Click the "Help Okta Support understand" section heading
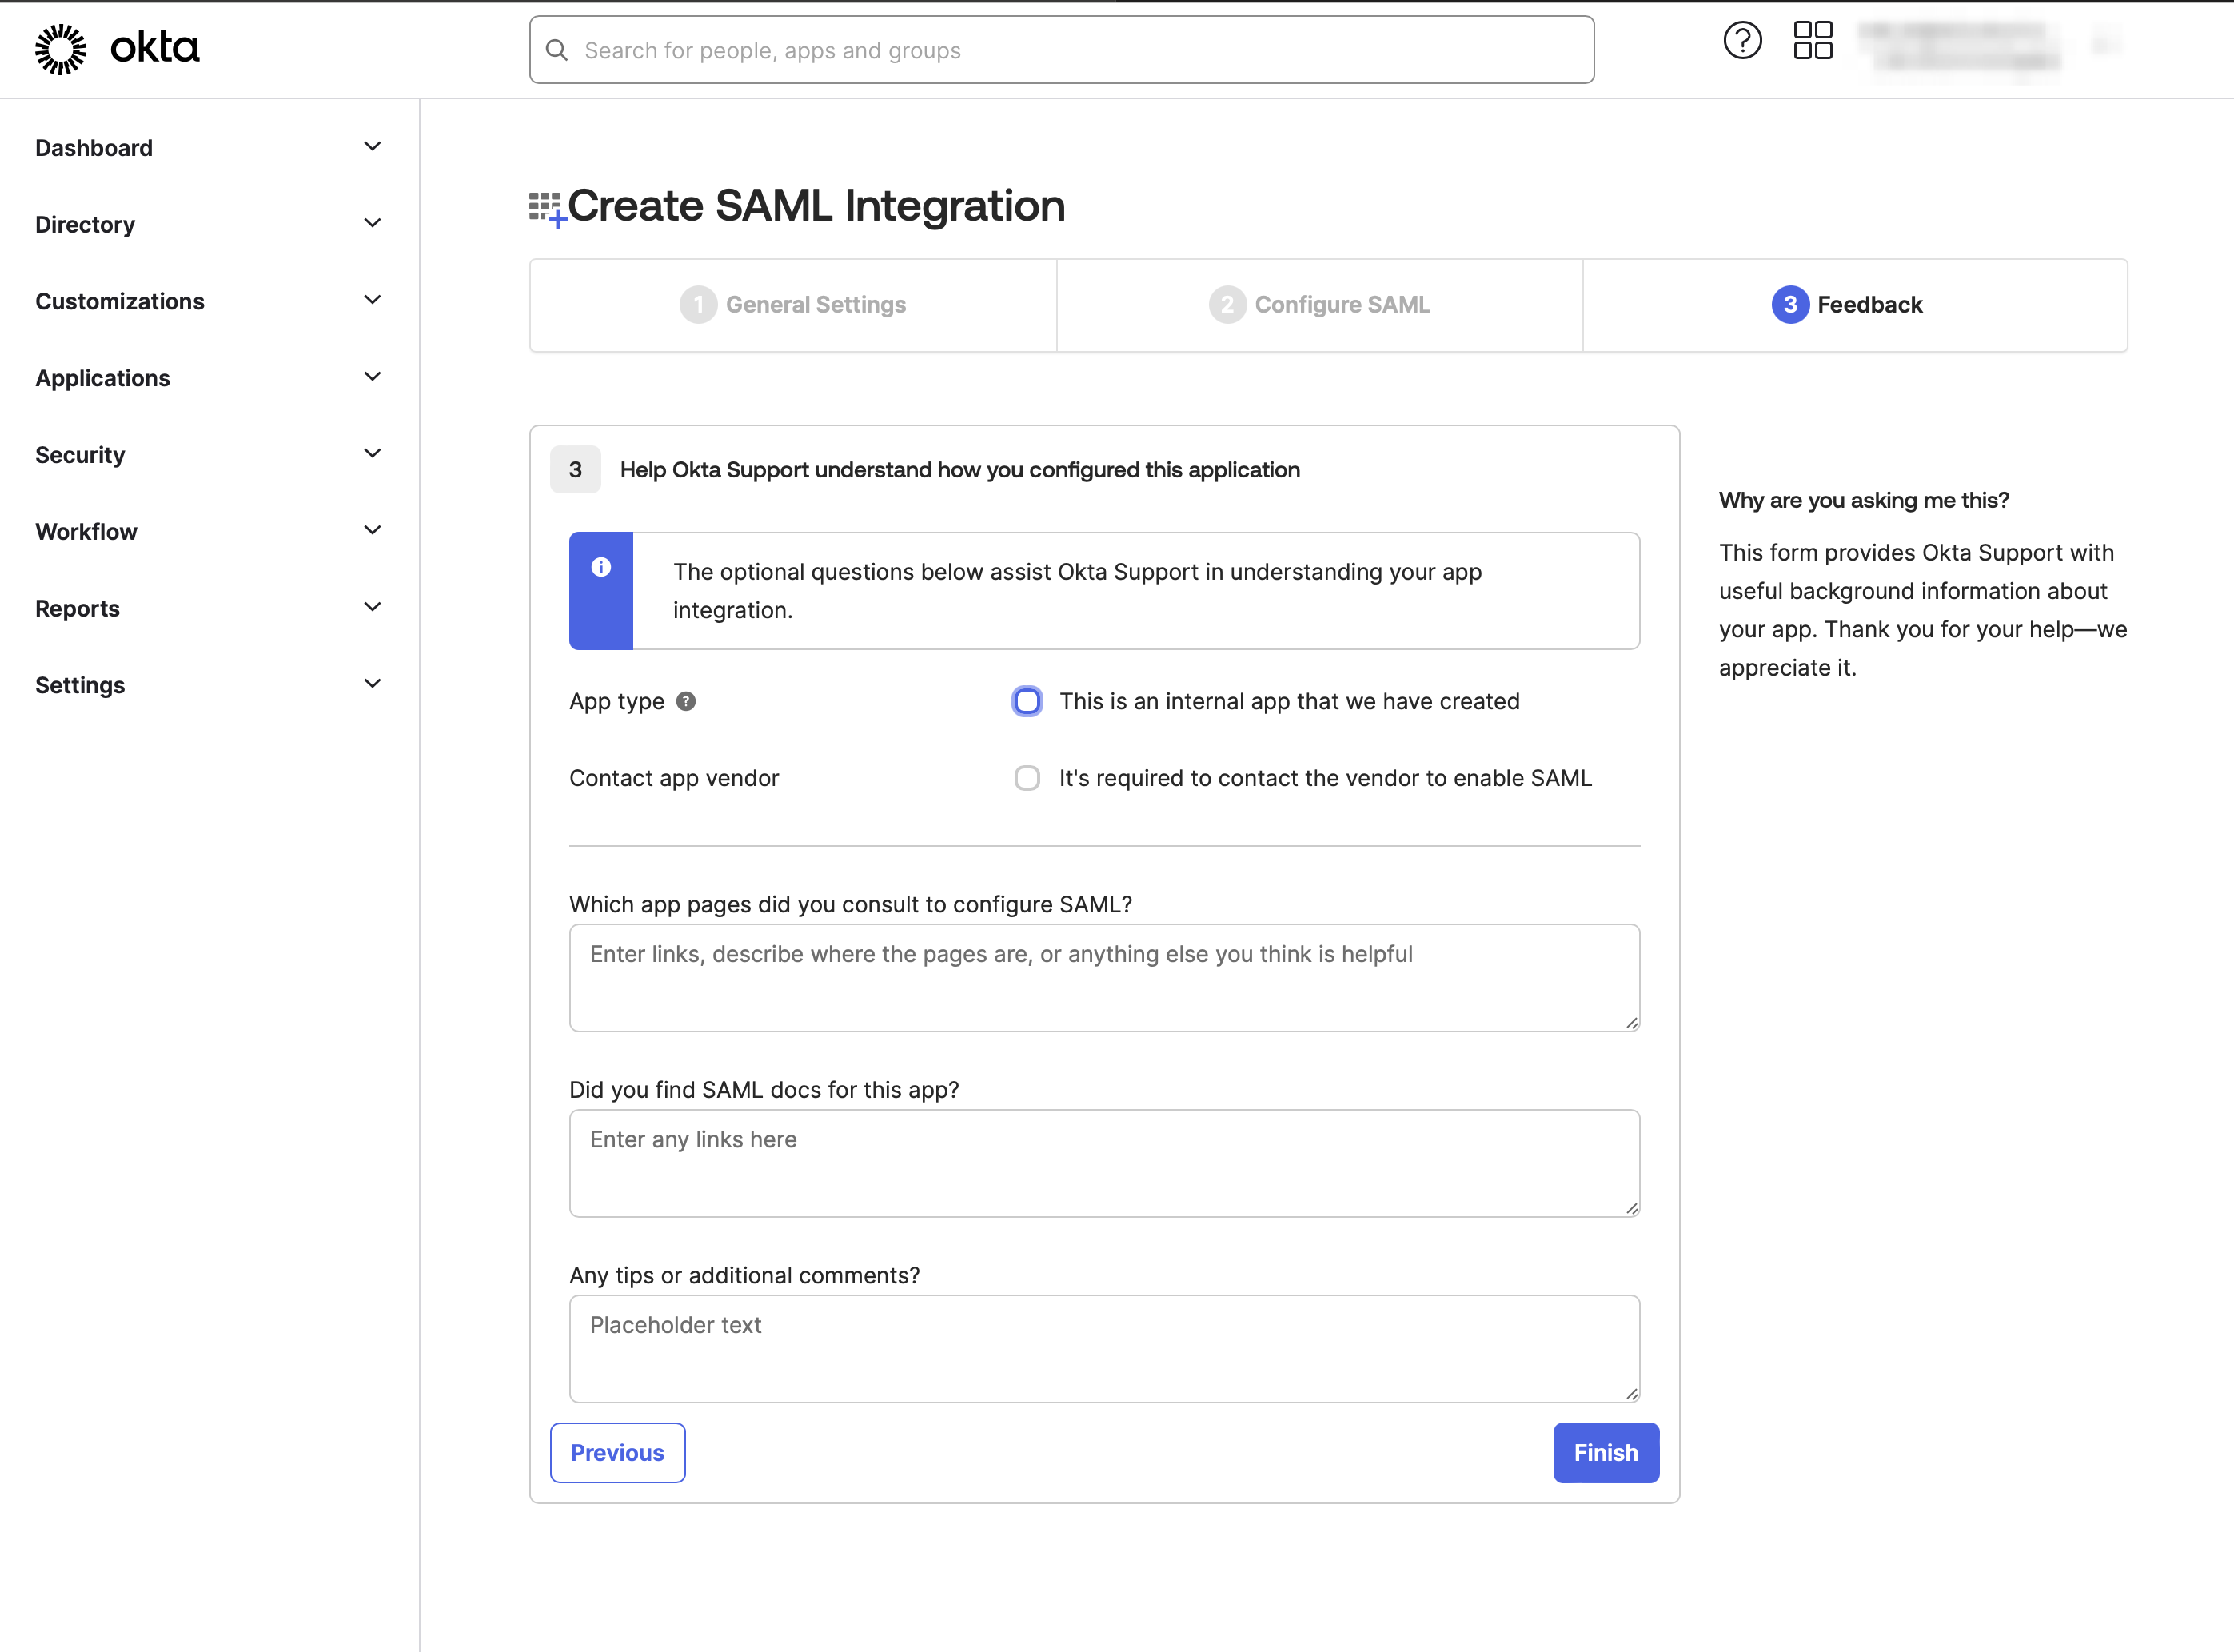This screenshot has width=2234, height=1652. click(x=960, y=470)
